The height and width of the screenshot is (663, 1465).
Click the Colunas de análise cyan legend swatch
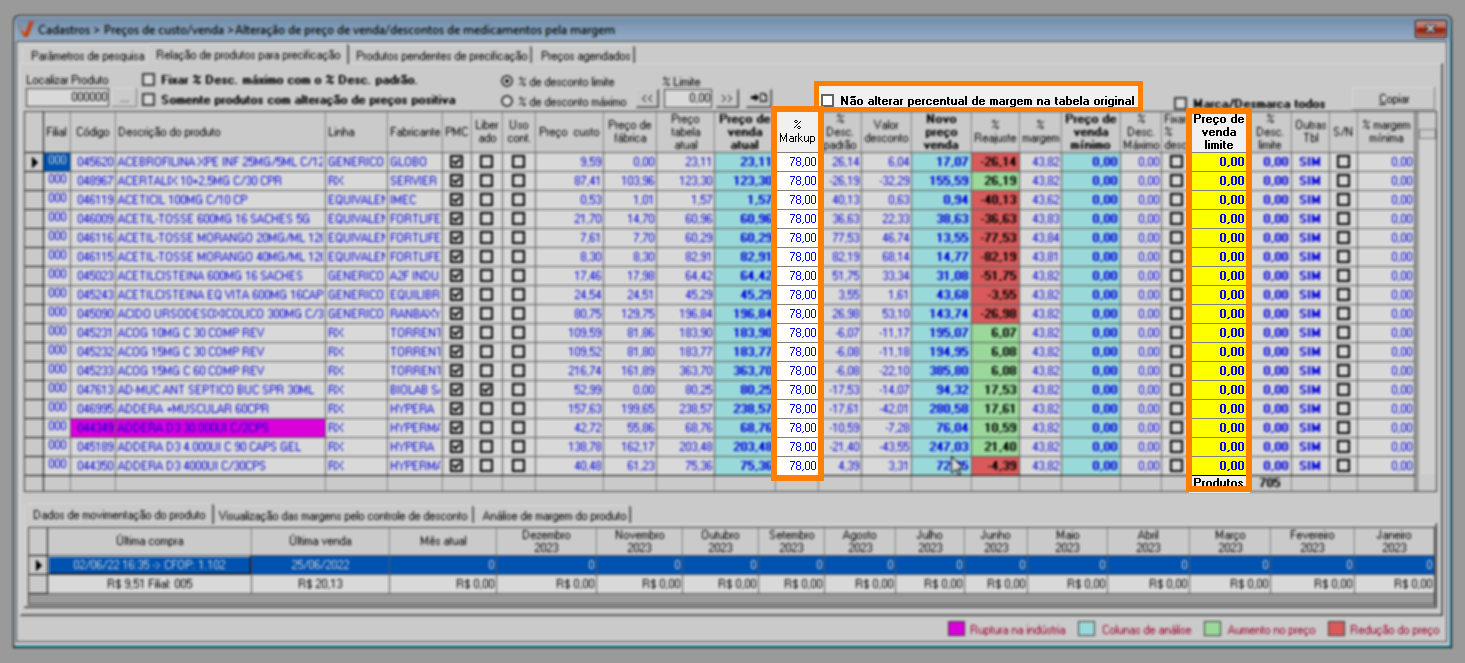[1087, 630]
